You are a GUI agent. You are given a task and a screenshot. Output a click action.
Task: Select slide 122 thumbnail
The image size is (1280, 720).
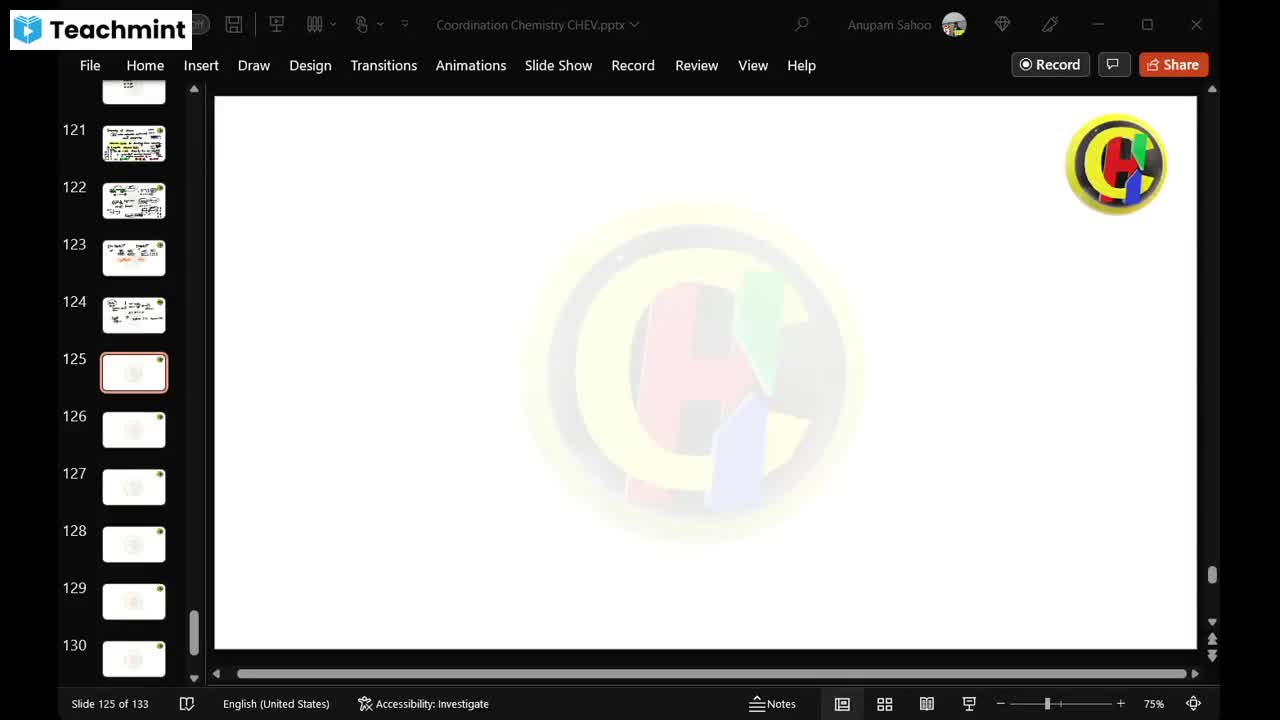(x=134, y=201)
